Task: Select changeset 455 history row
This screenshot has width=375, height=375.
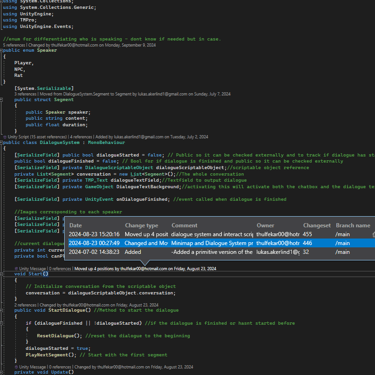Action: tap(221, 234)
